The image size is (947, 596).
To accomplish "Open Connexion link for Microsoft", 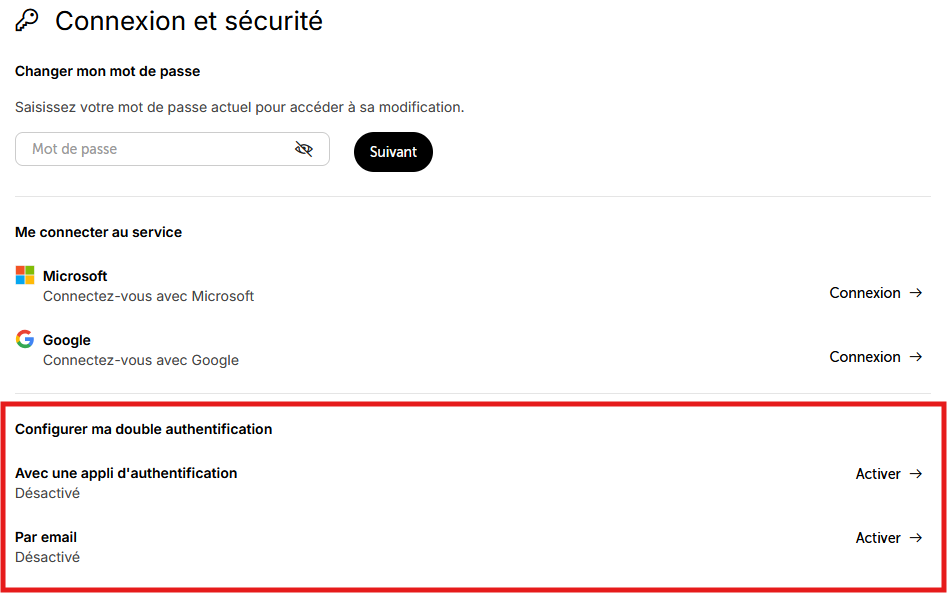I will (876, 293).
